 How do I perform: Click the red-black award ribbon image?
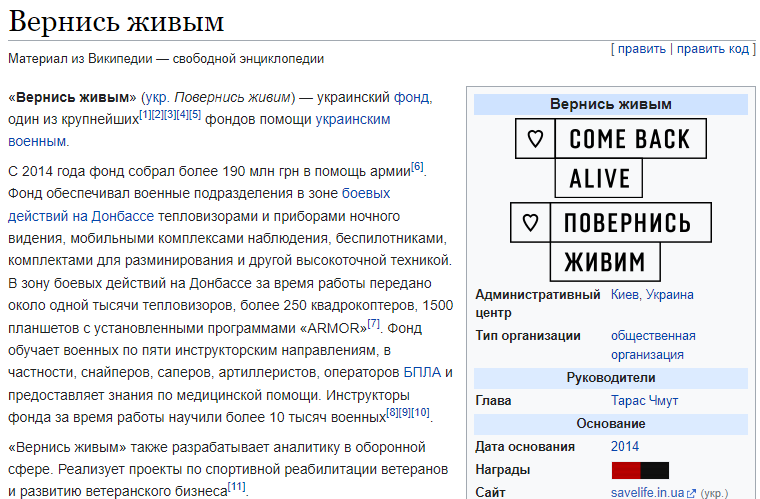(x=640, y=470)
